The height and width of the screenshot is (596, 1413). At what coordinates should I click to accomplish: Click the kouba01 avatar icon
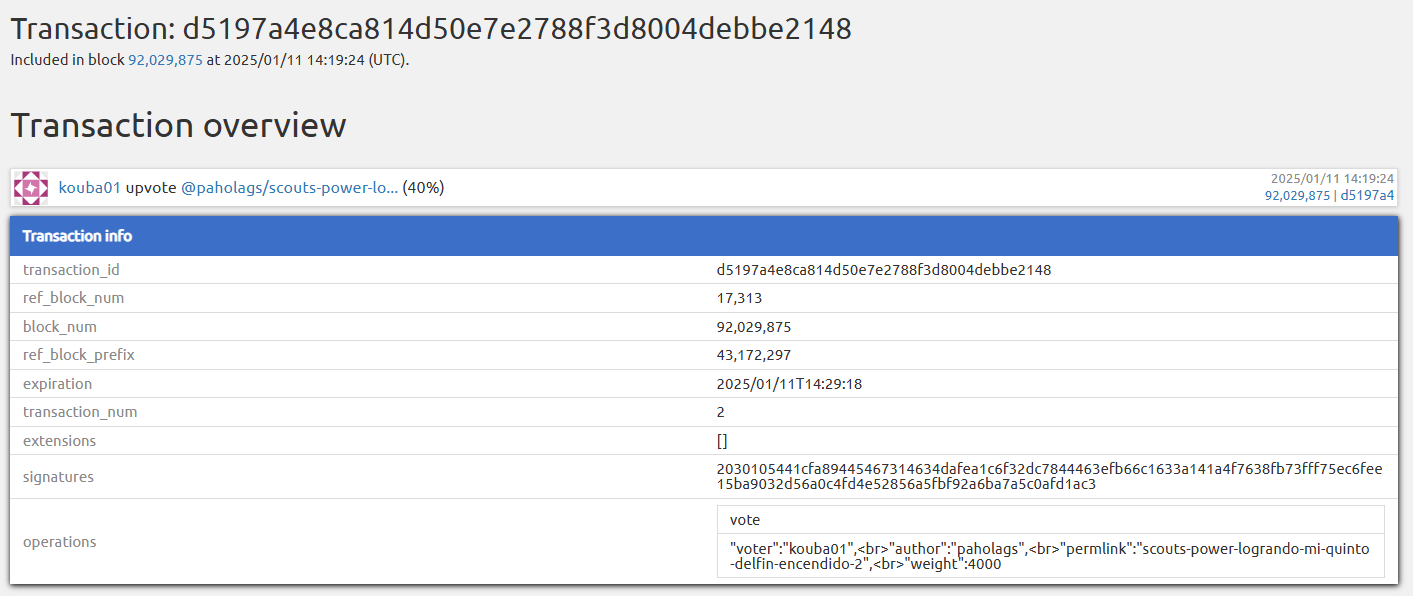pyautogui.click(x=31, y=187)
